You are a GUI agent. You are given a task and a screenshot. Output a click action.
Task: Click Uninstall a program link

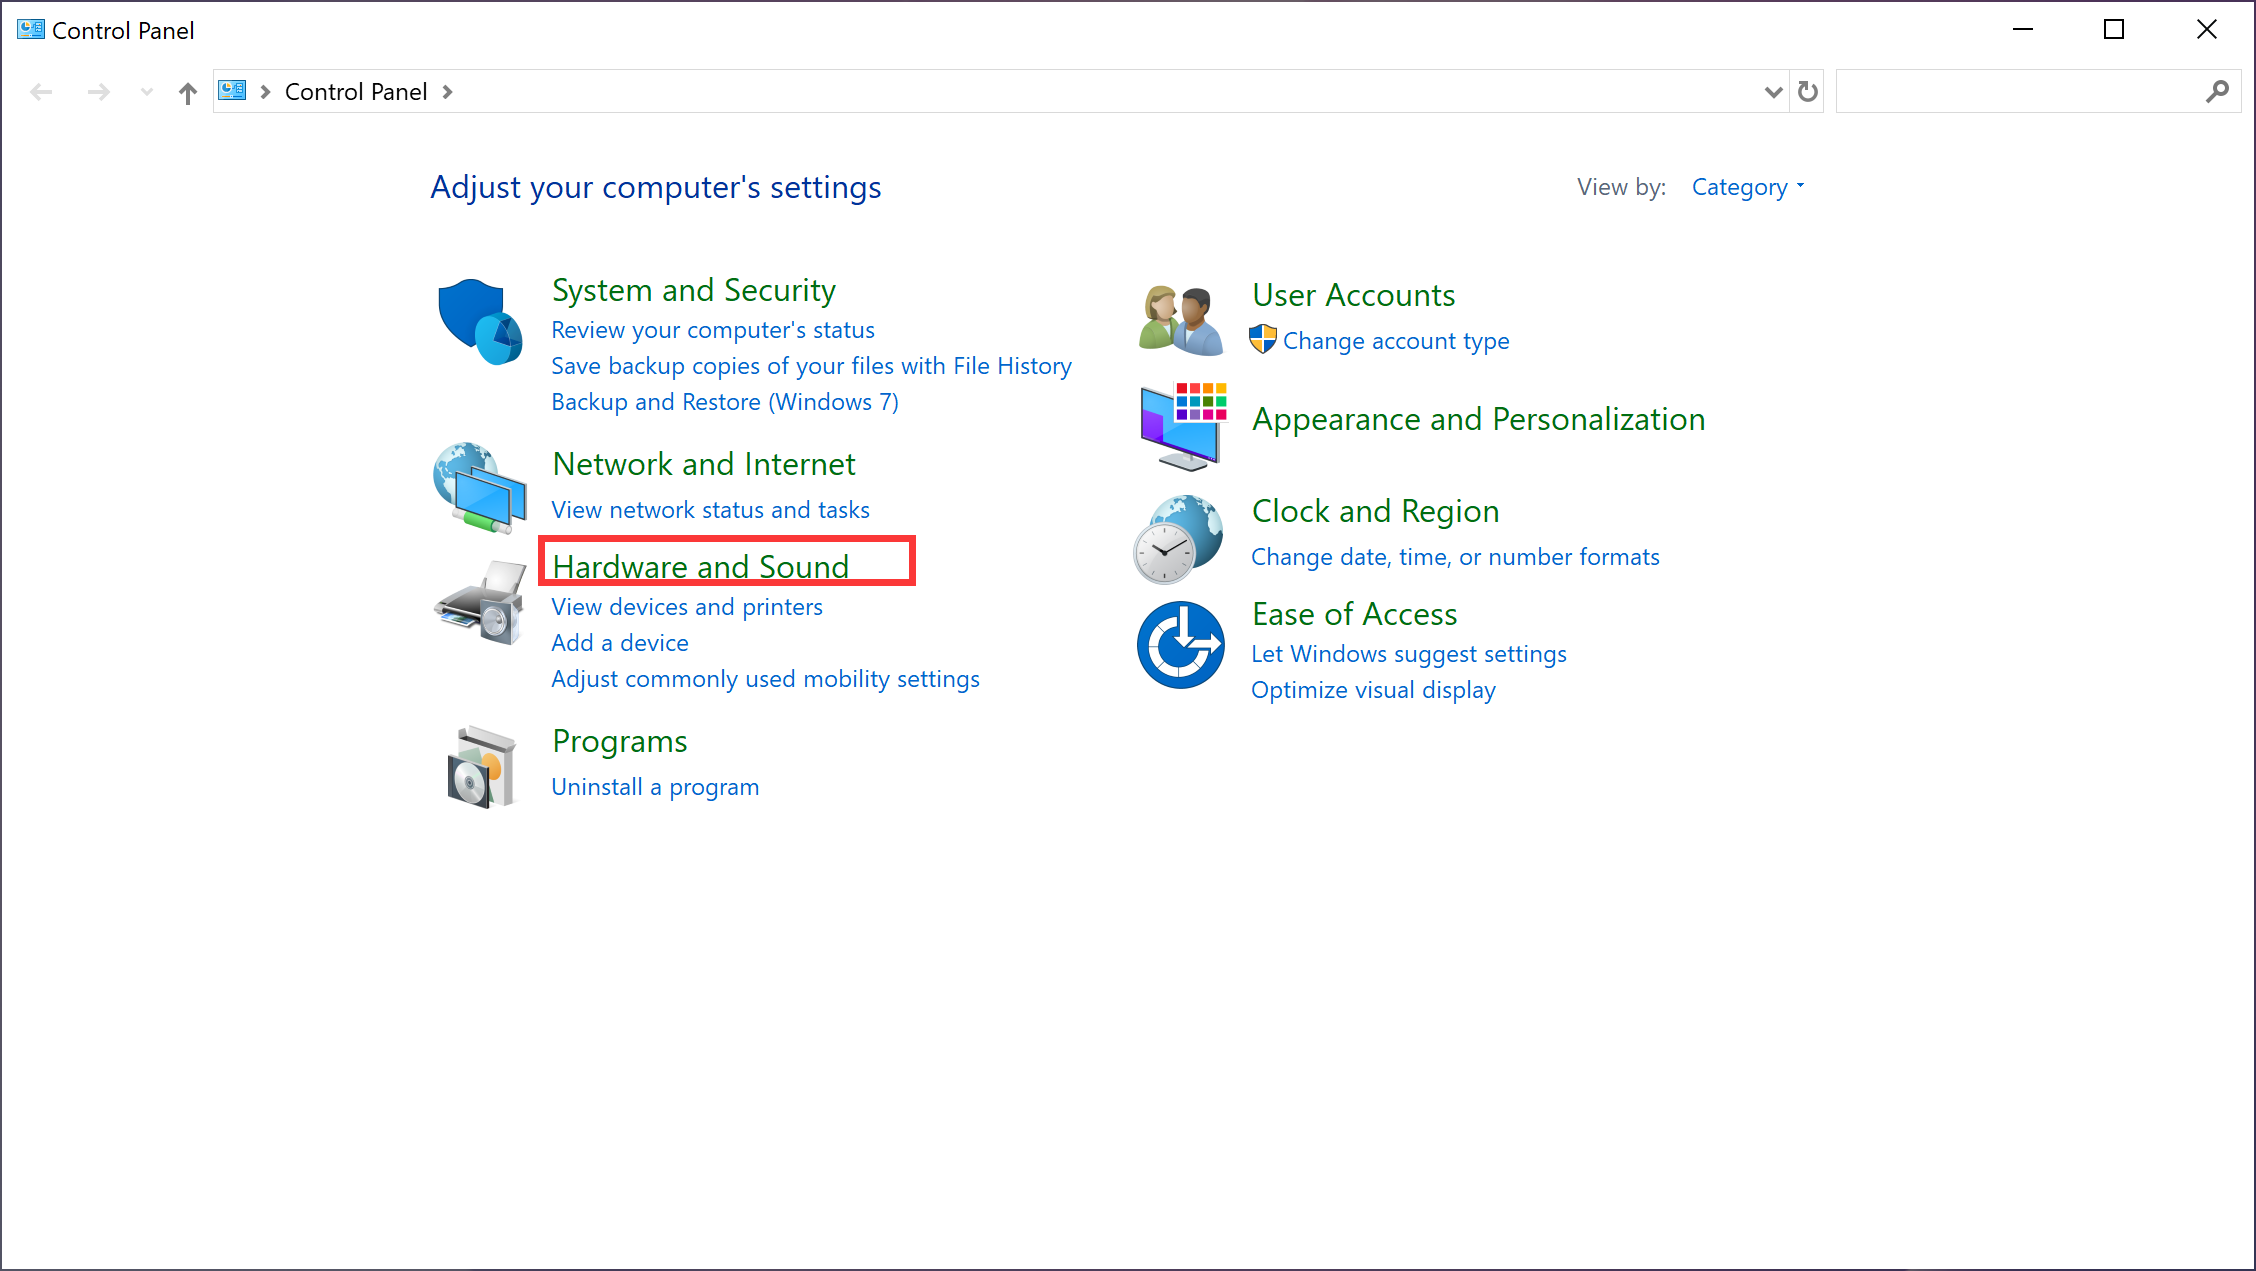pos(655,786)
